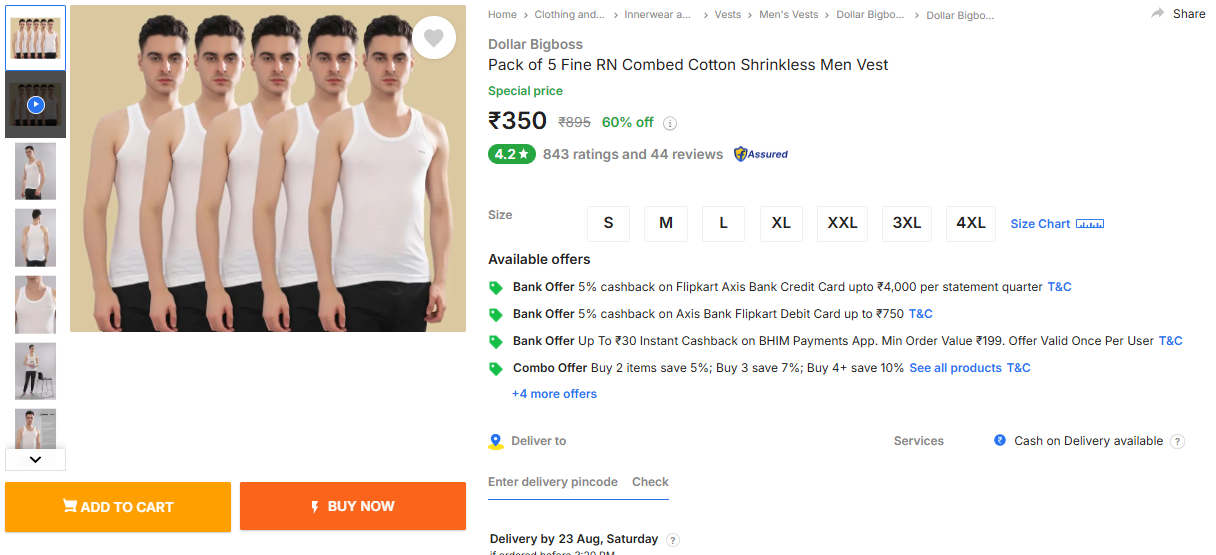Add product to wishlist heart icon

[433, 38]
